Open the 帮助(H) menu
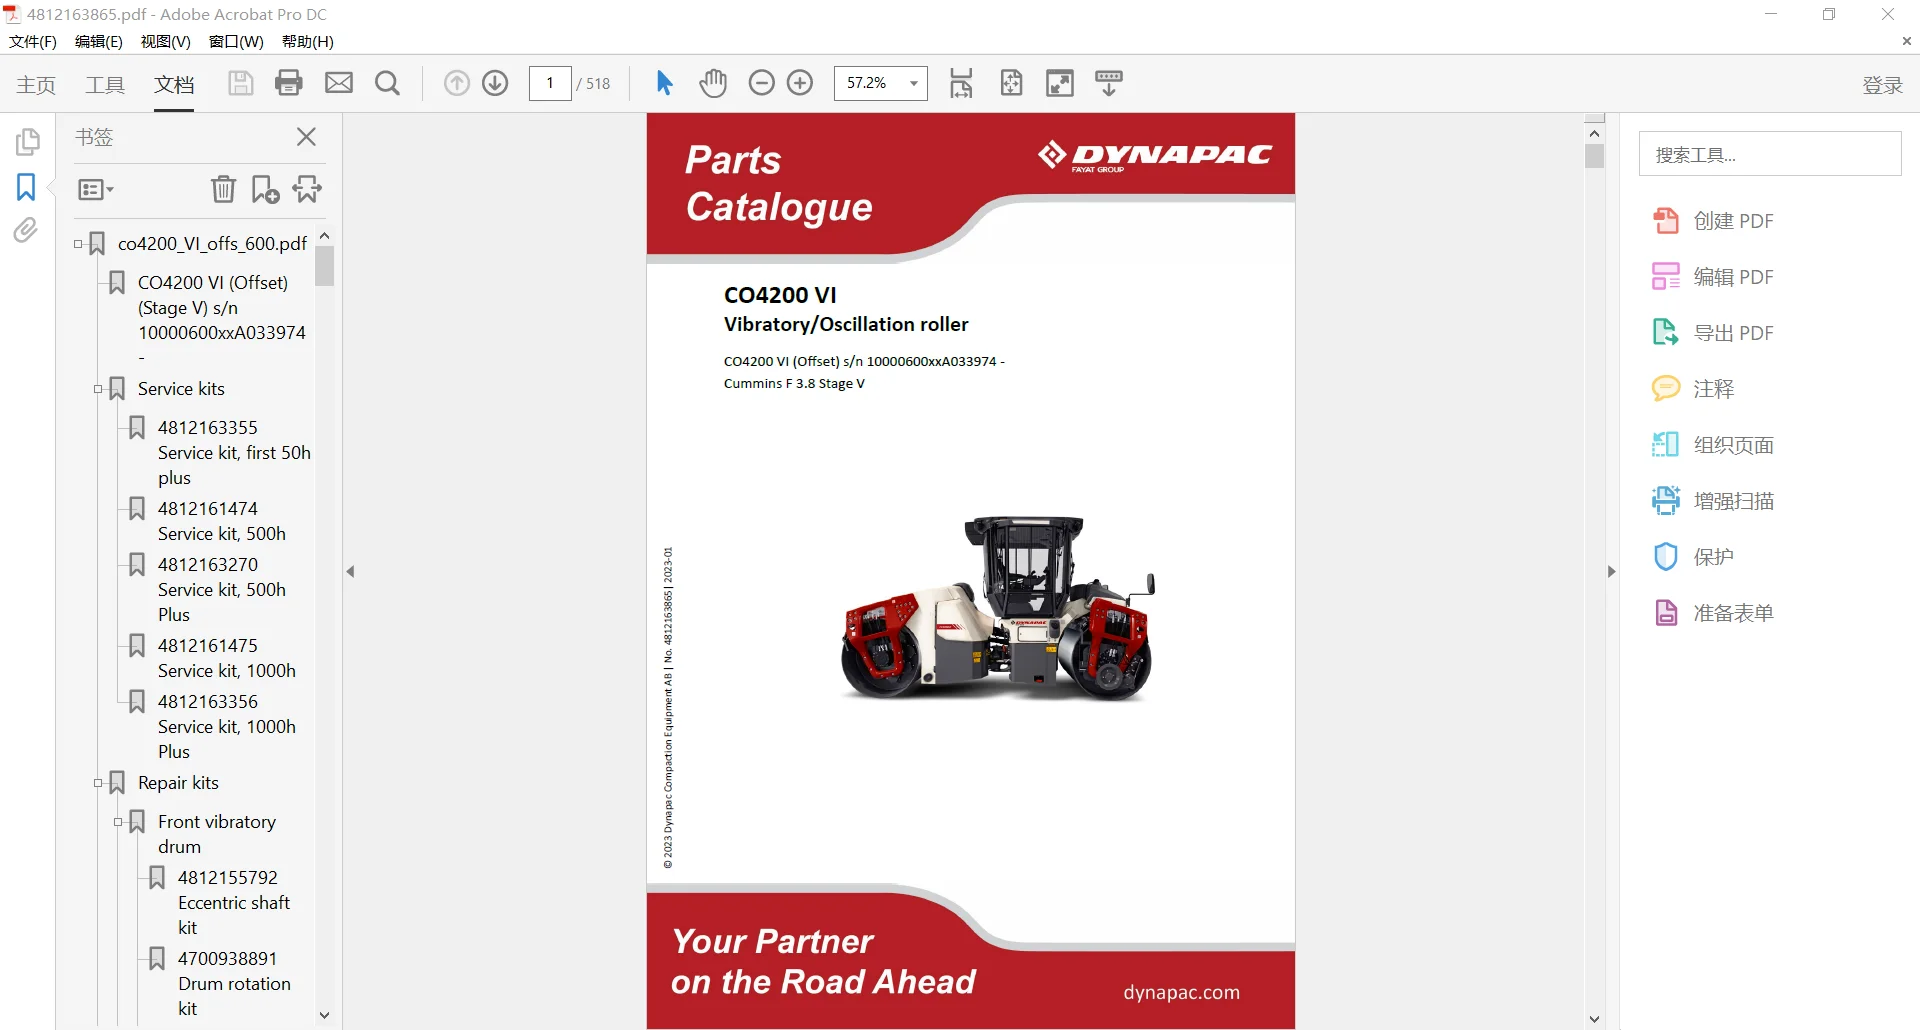 (308, 41)
